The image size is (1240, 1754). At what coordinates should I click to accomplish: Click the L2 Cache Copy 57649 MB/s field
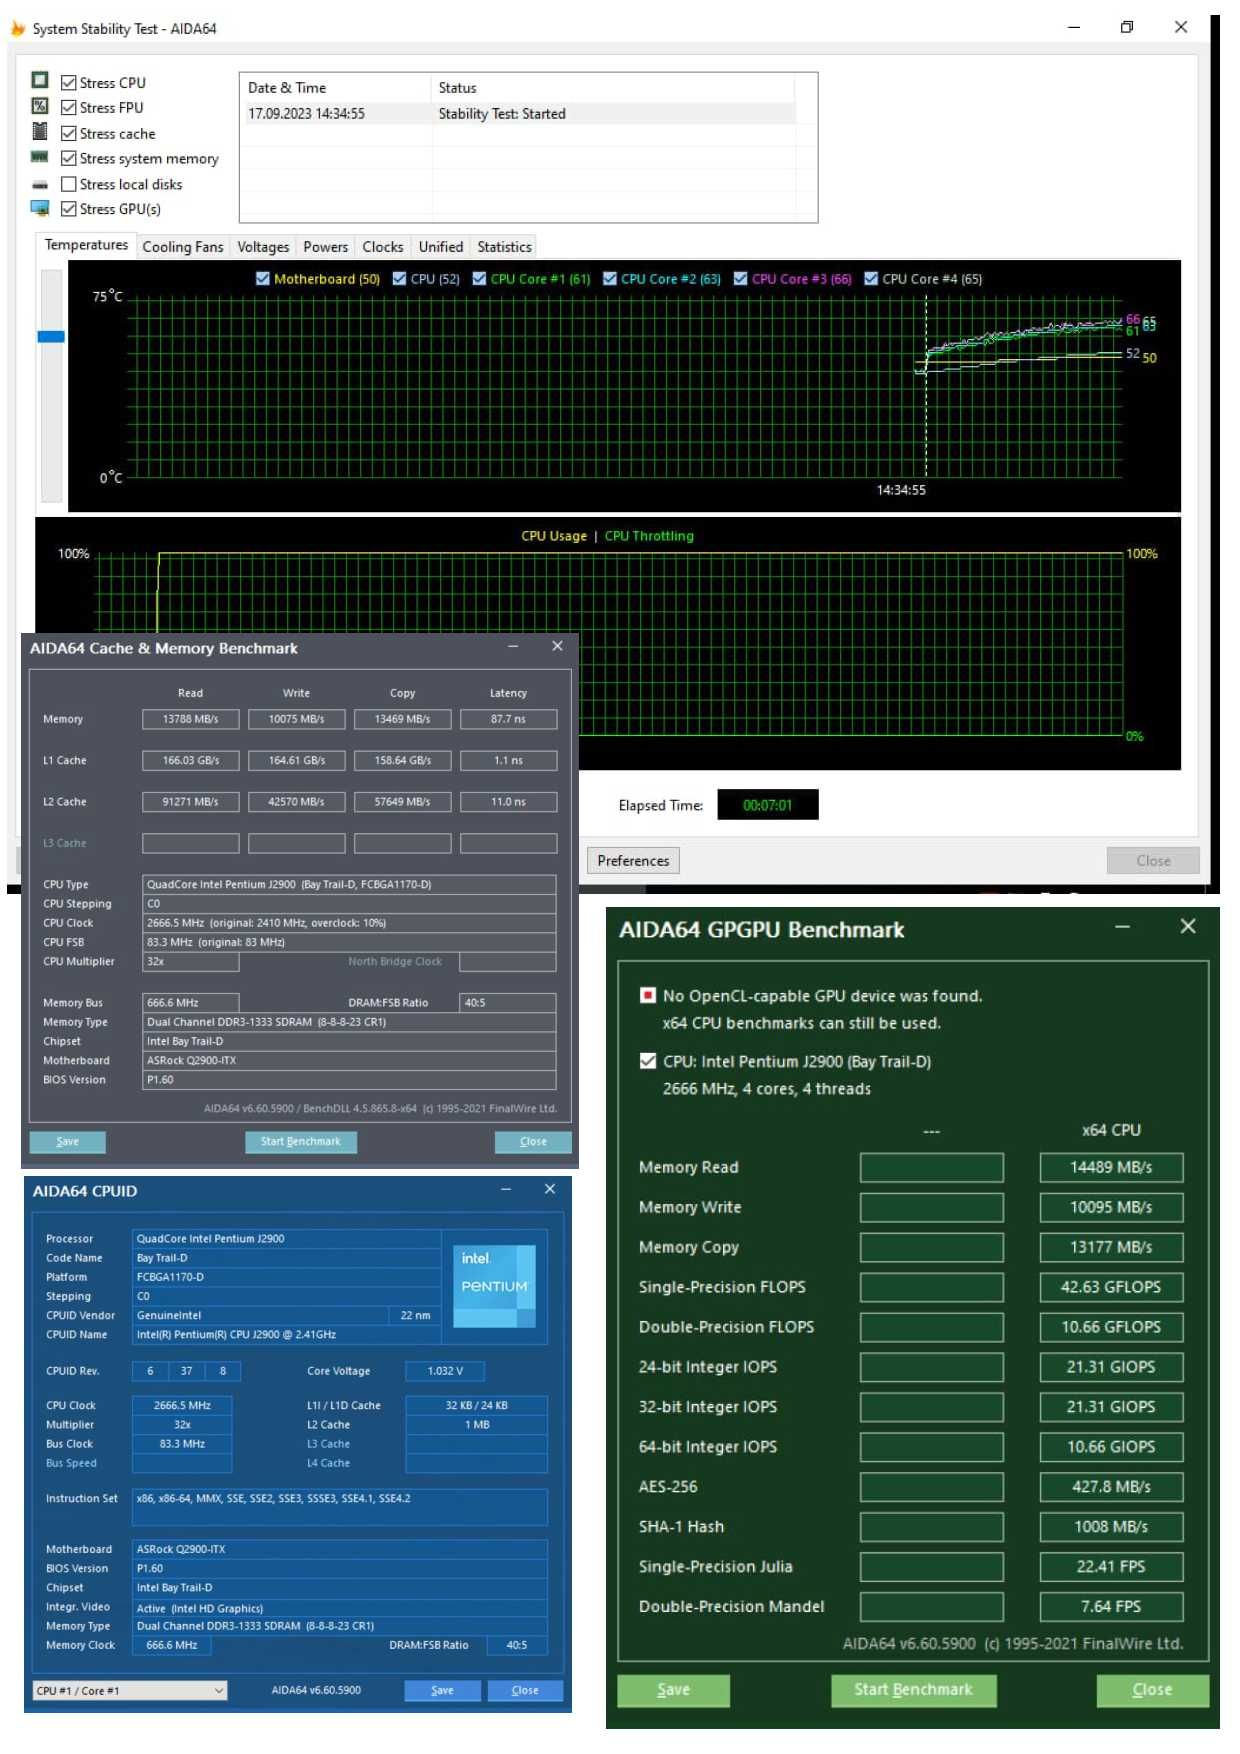(x=403, y=802)
